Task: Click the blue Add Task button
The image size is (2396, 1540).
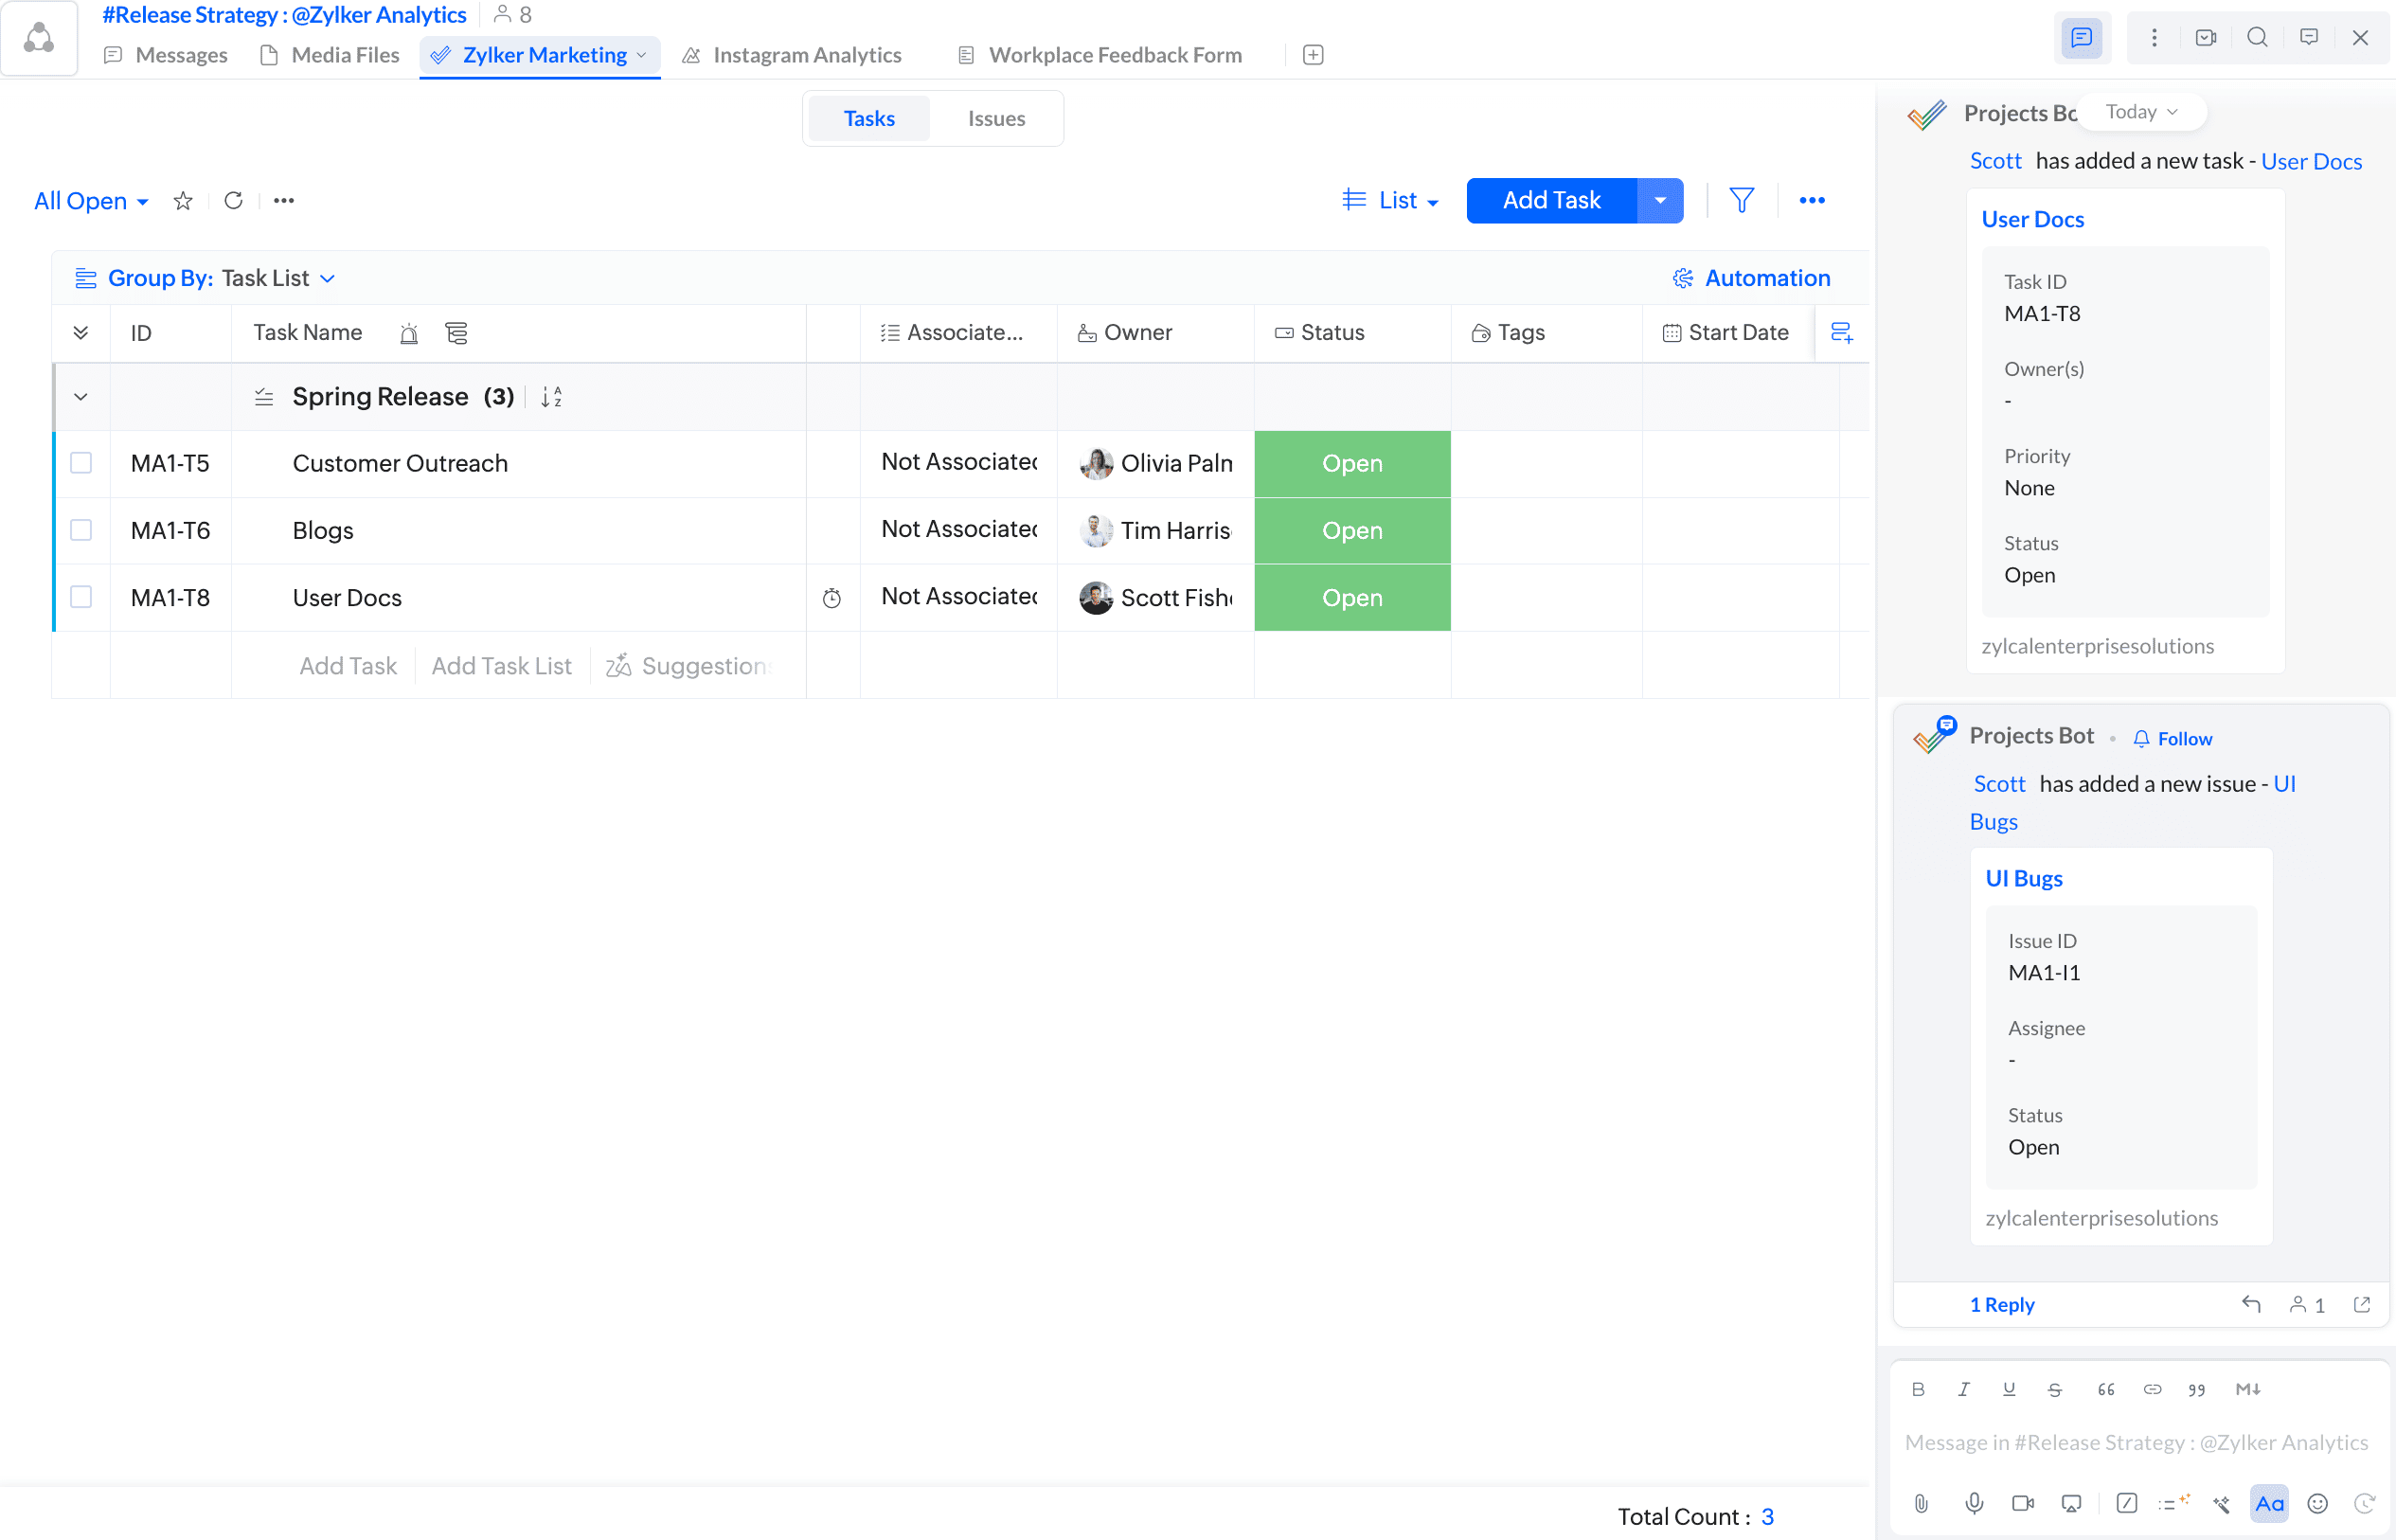Action: pos(1552,200)
